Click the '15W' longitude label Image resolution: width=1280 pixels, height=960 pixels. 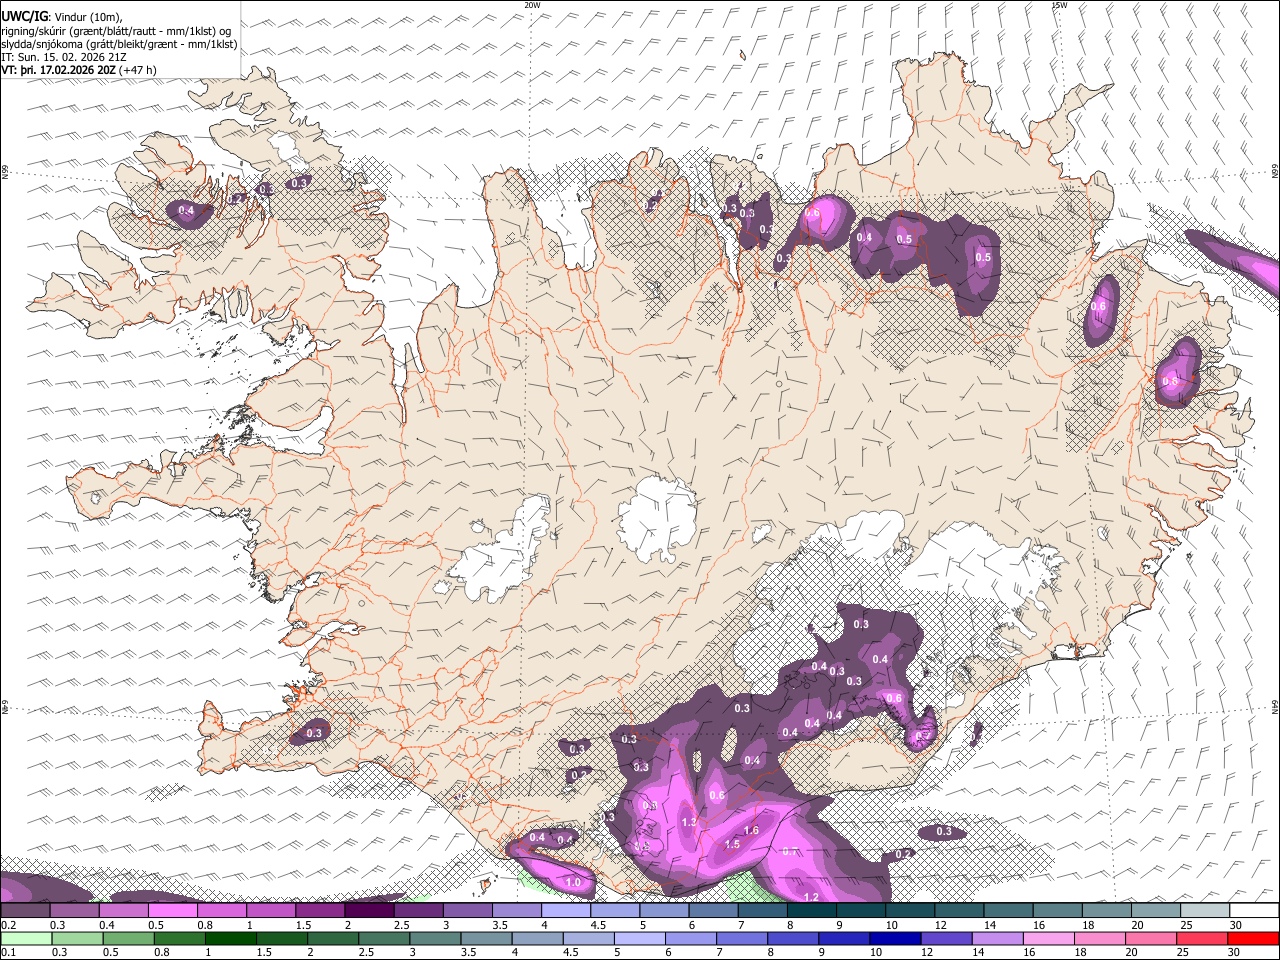pos(1059,5)
